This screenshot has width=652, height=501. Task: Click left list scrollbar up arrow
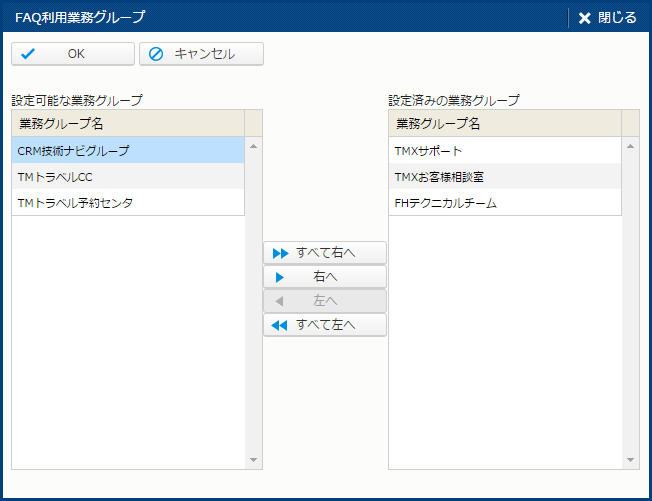[253, 146]
